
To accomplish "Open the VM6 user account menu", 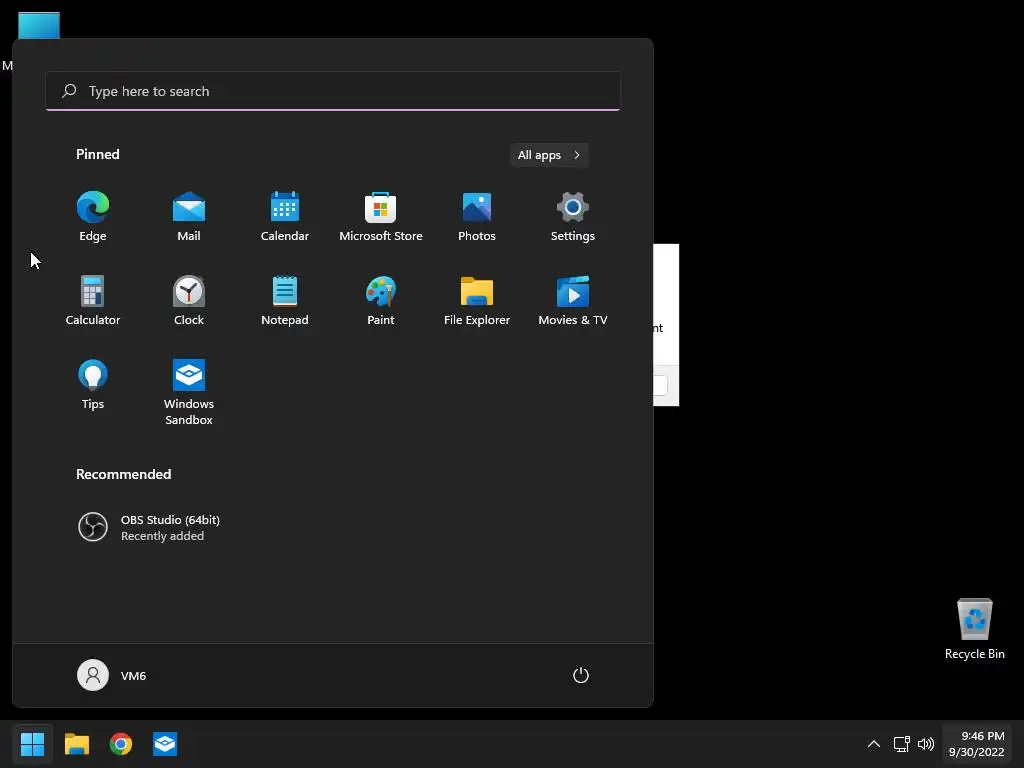I will 112,675.
